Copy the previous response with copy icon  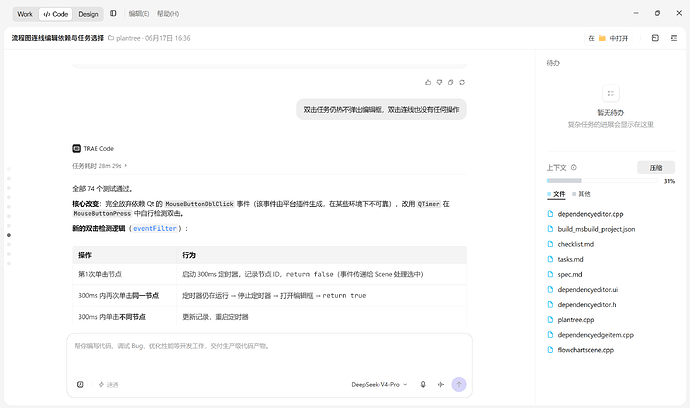tap(451, 82)
